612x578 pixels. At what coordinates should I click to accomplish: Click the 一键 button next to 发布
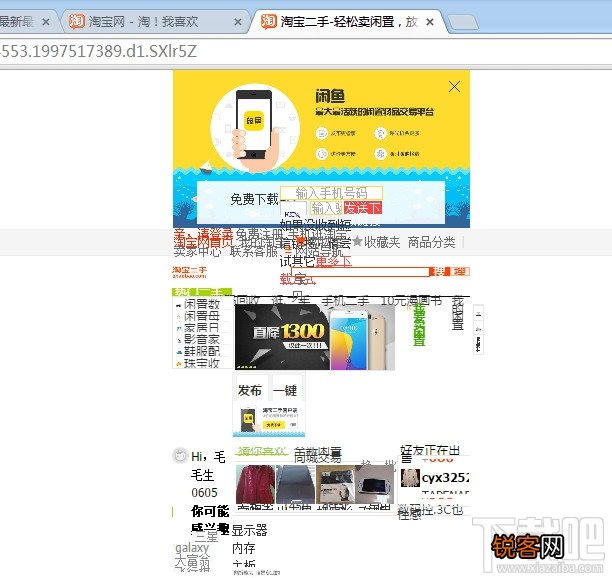[285, 390]
